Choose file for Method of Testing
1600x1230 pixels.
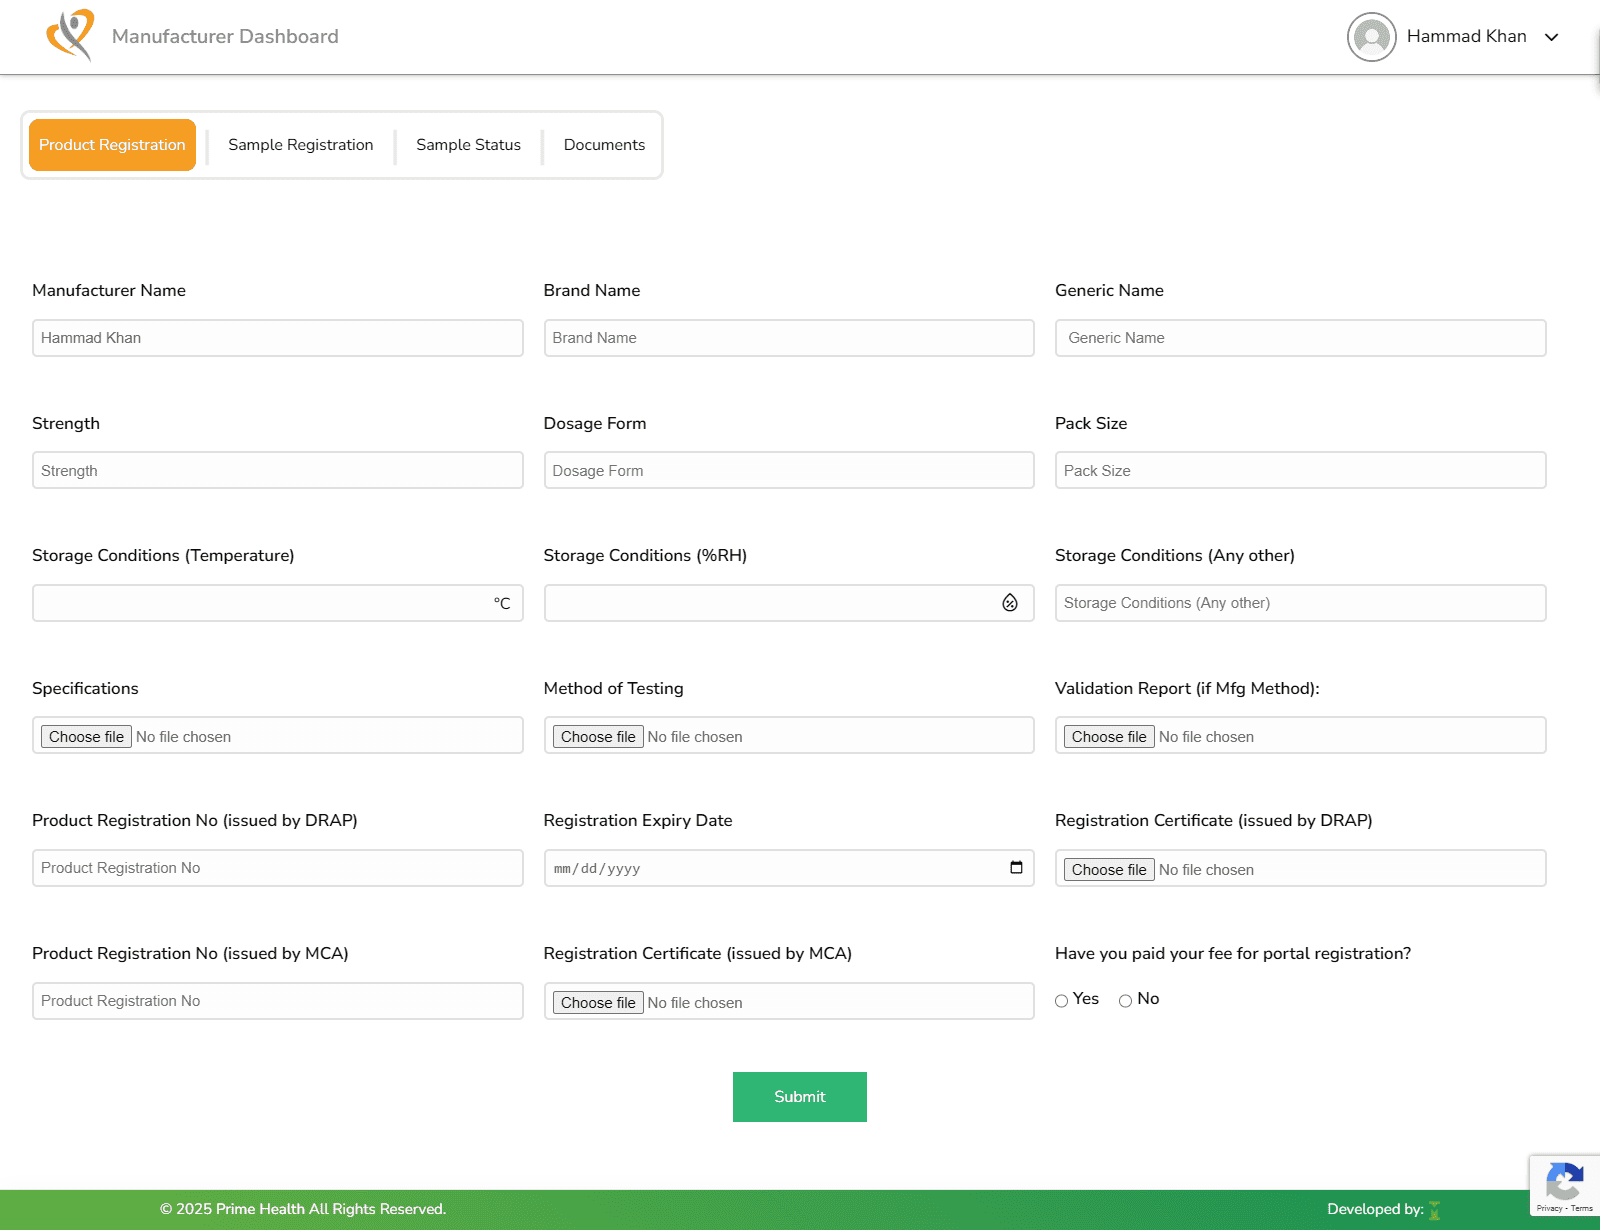click(x=598, y=737)
